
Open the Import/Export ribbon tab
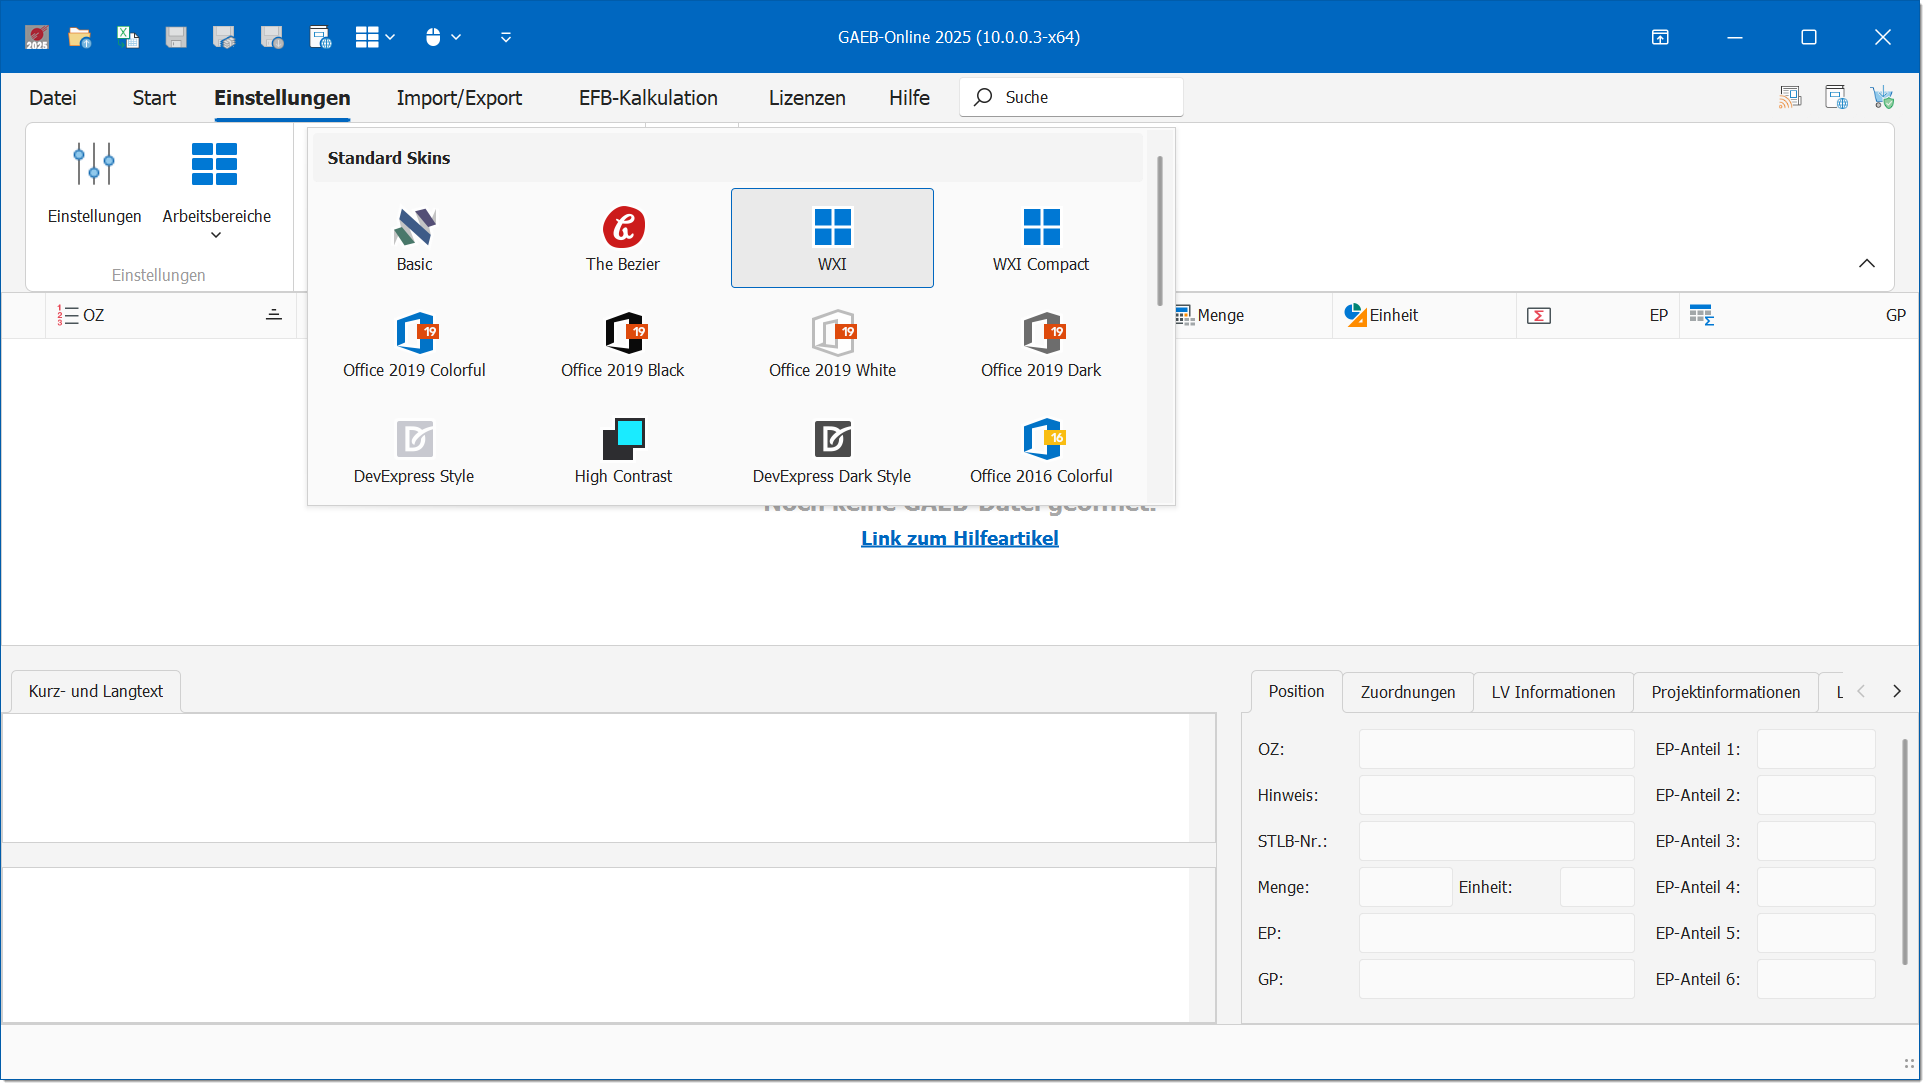[459, 98]
